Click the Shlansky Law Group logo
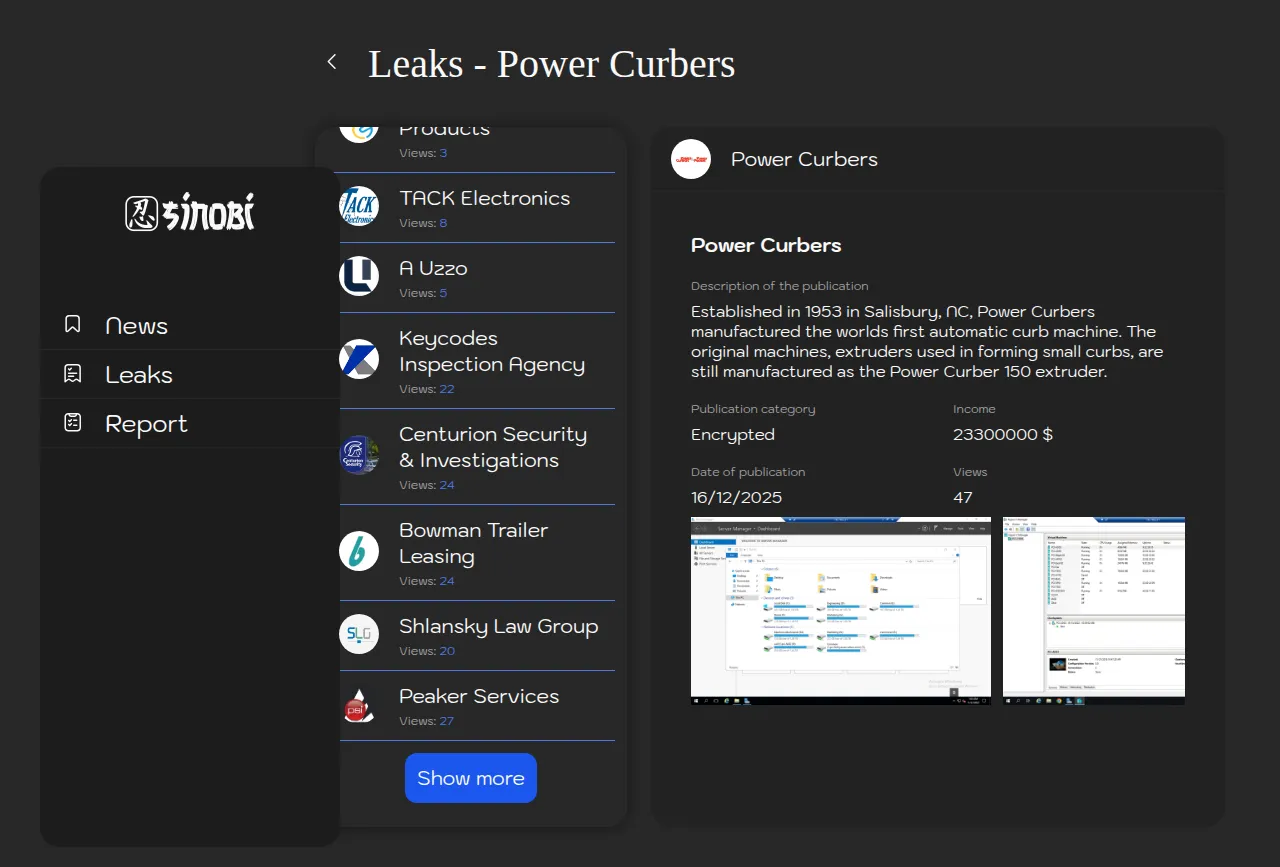This screenshot has width=1280, height=867. (359, 634)
